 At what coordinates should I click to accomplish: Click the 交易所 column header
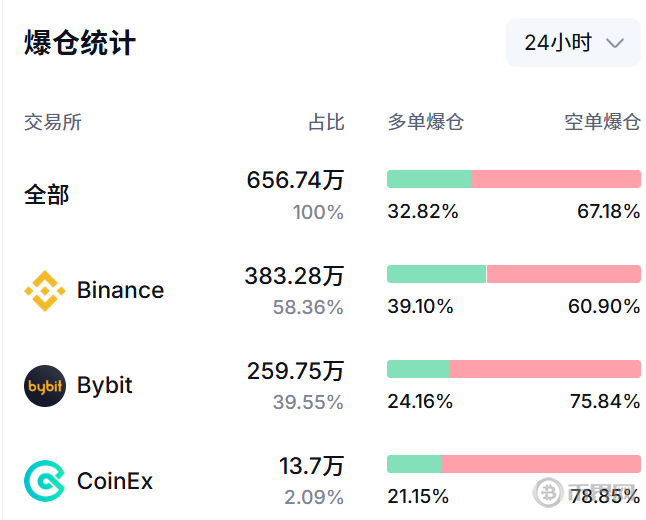53,122
